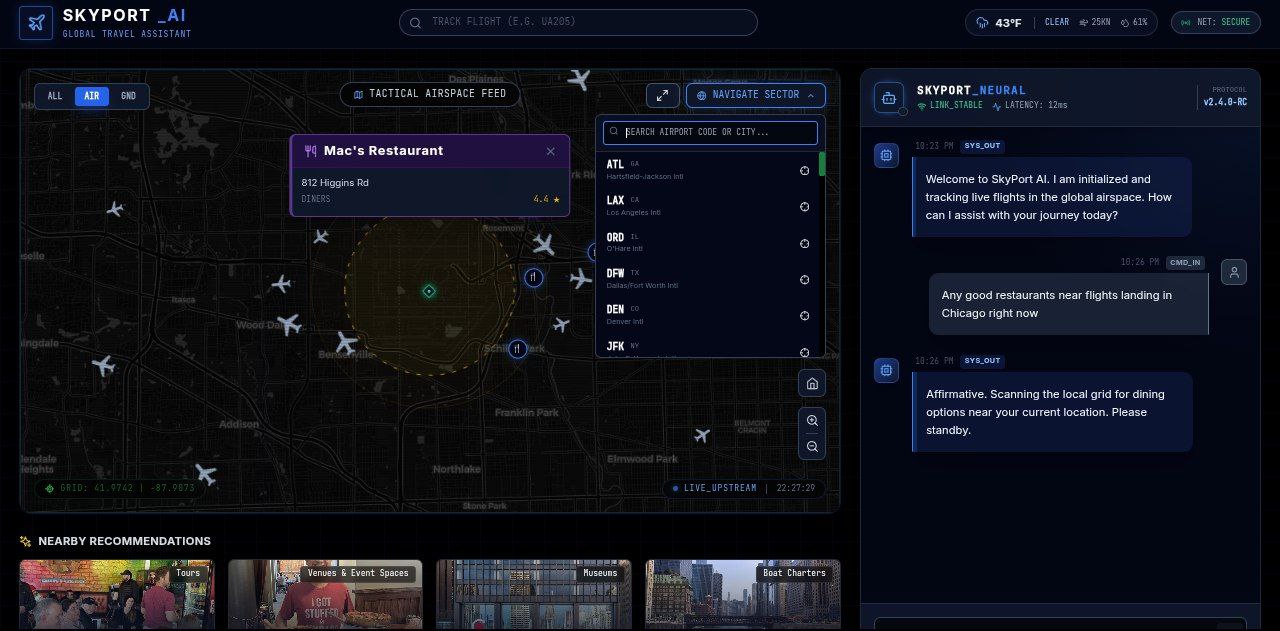Screen dimensions: 1280x631
Task: Select the AIR map filter
Action: pyautogui.click(x=92, y=96)
